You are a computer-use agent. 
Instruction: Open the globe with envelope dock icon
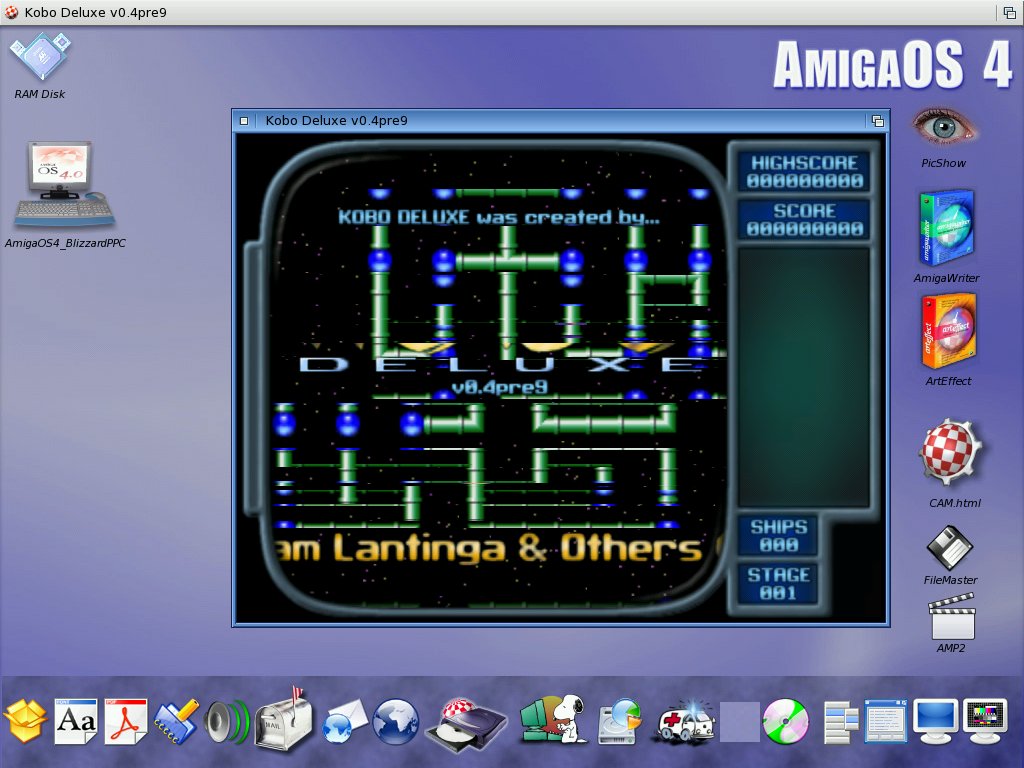click(345, 721)
